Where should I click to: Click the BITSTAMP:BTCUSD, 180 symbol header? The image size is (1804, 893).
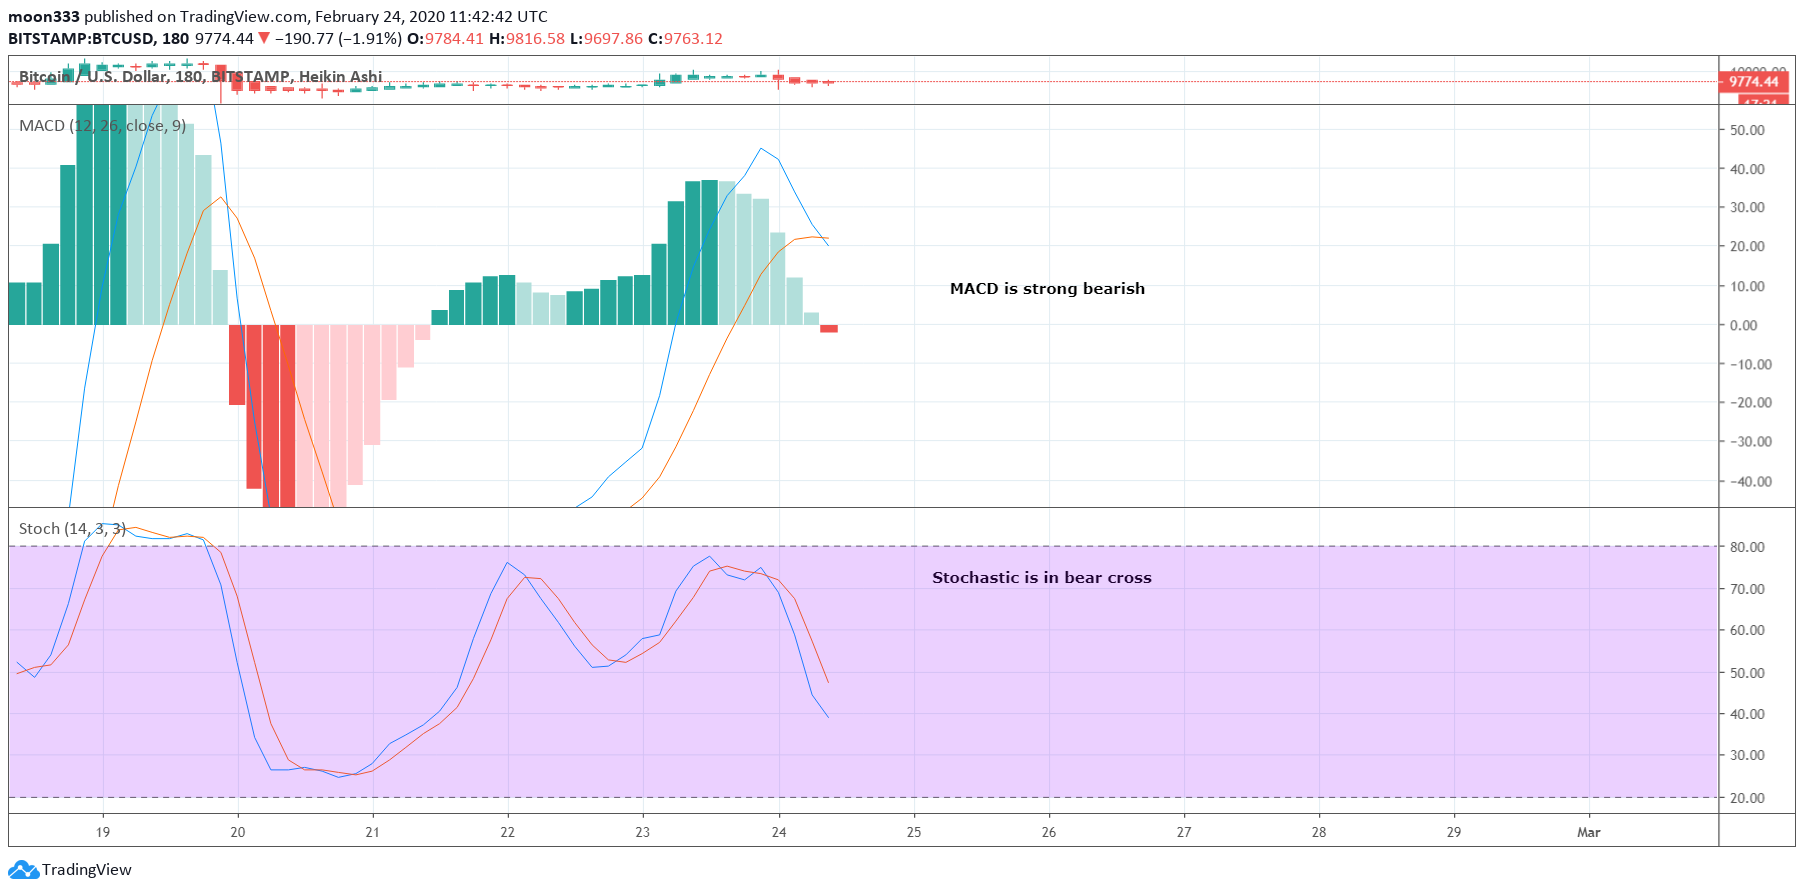(98, 39)
